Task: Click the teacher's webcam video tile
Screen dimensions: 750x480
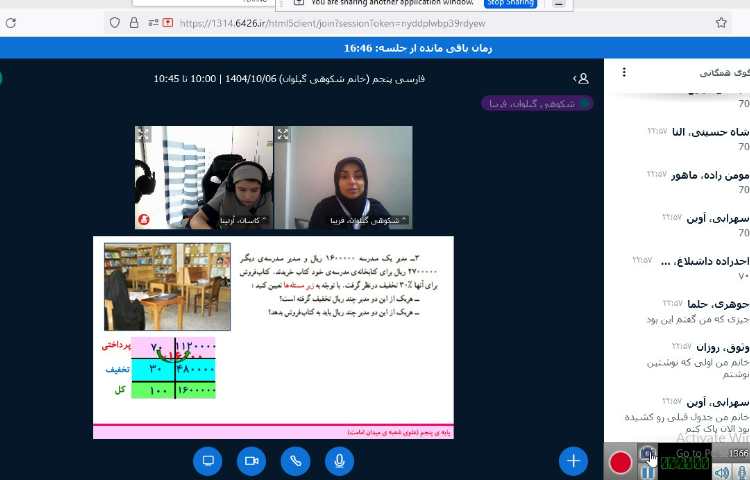Action: tap(343, 177)
